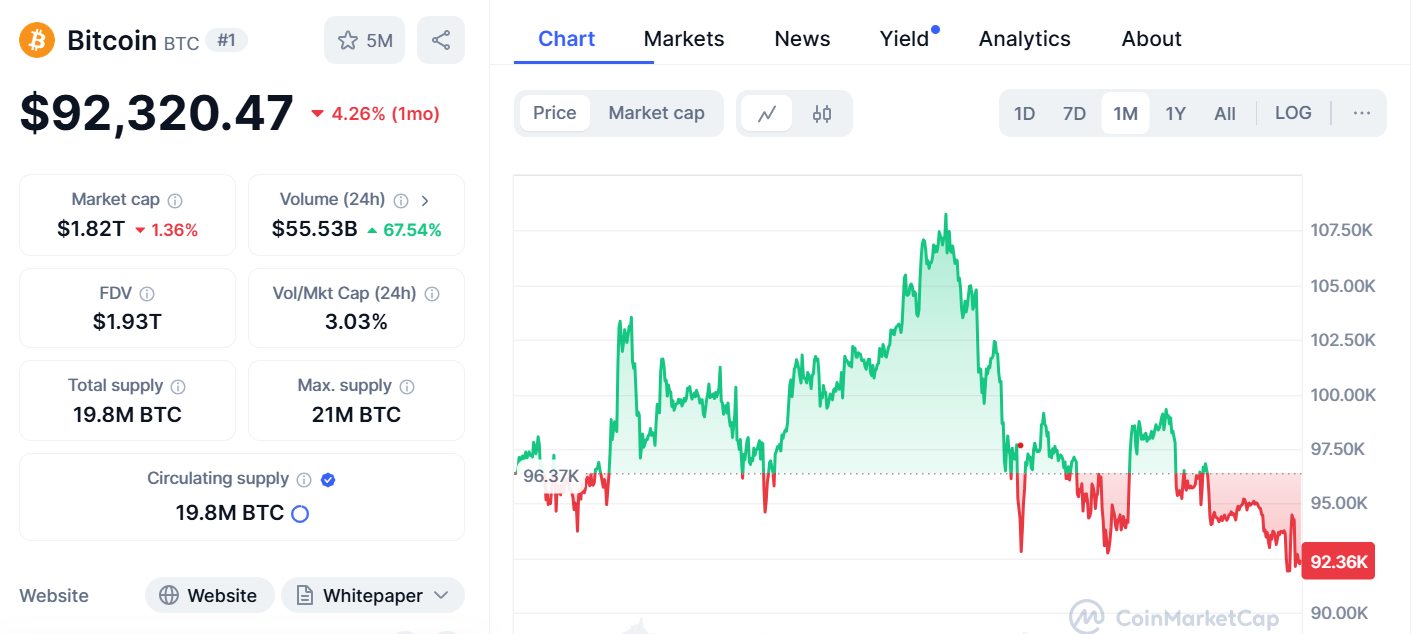
Task: Open the Markets tab
Action: click(x=684, y=39)
